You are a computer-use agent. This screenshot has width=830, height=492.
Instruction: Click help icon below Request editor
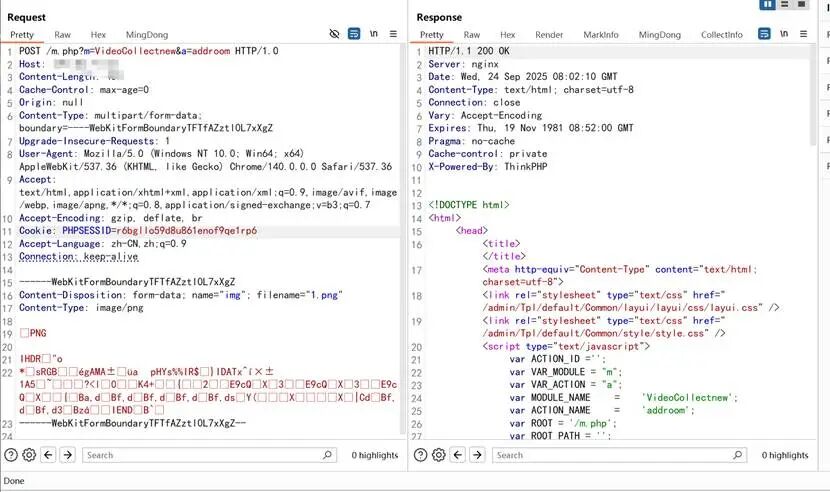pyautogui.click(x=11, y=455)
